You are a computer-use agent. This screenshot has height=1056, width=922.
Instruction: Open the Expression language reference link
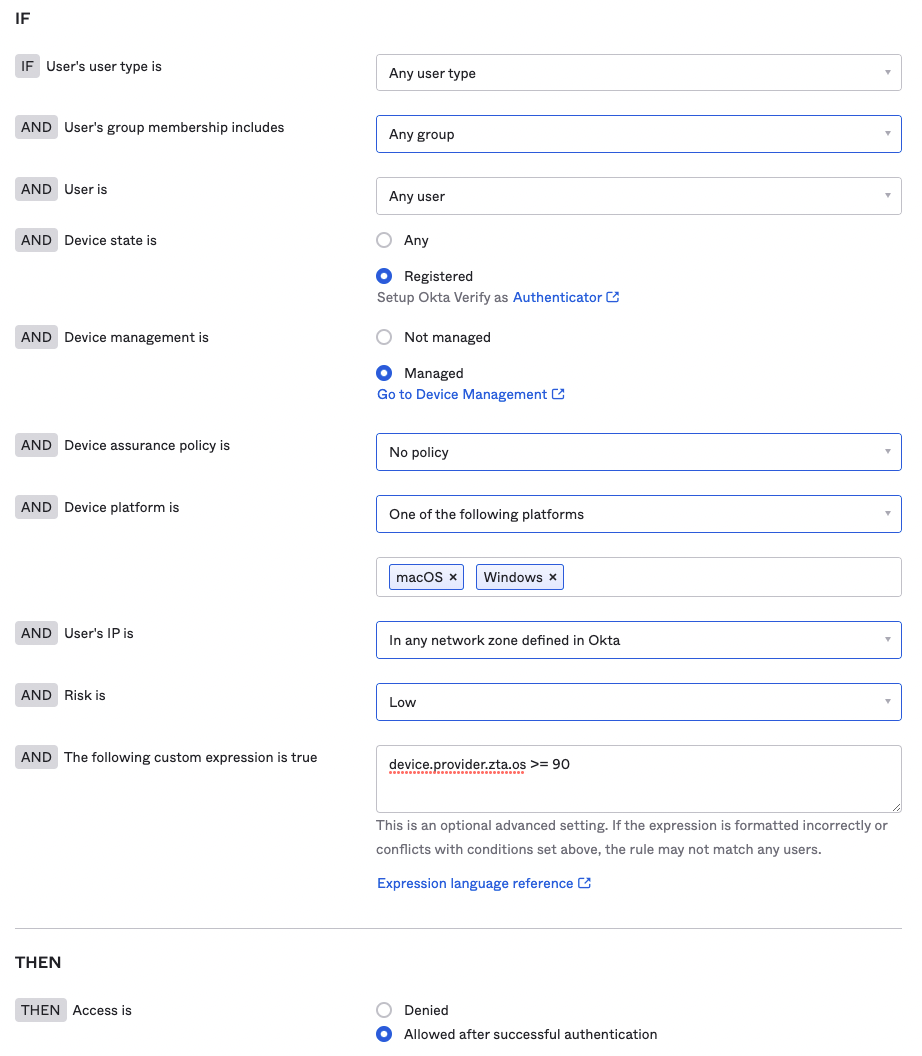(x=475, y=883)
